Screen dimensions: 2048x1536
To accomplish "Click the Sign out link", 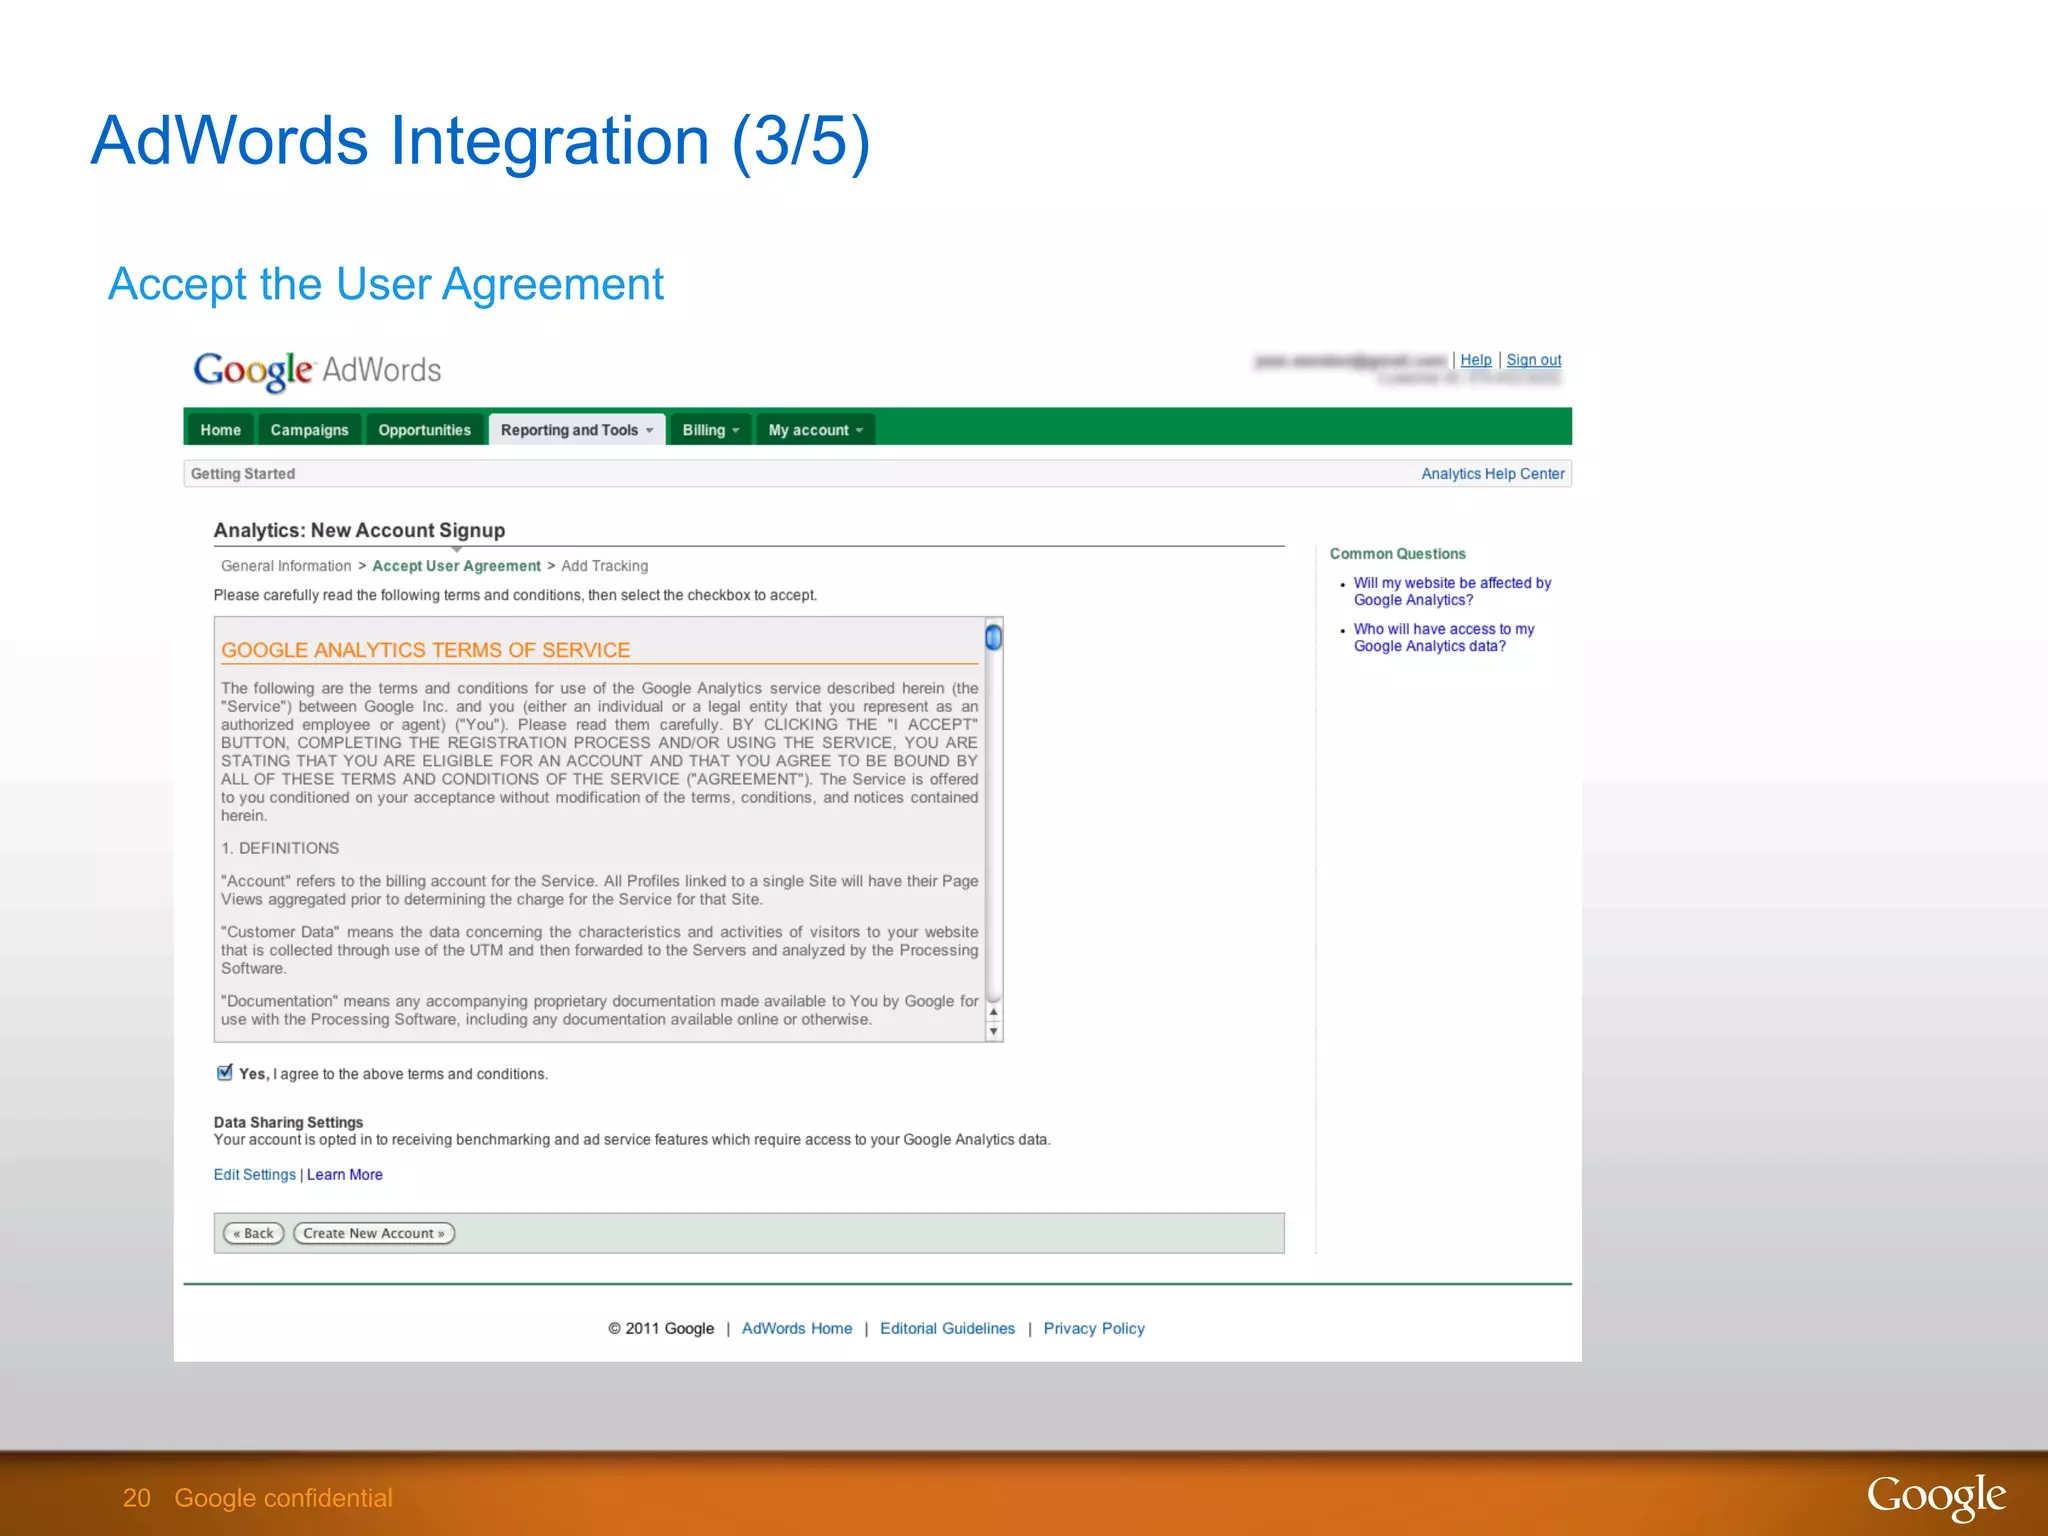I will [x=1534, y=360].
